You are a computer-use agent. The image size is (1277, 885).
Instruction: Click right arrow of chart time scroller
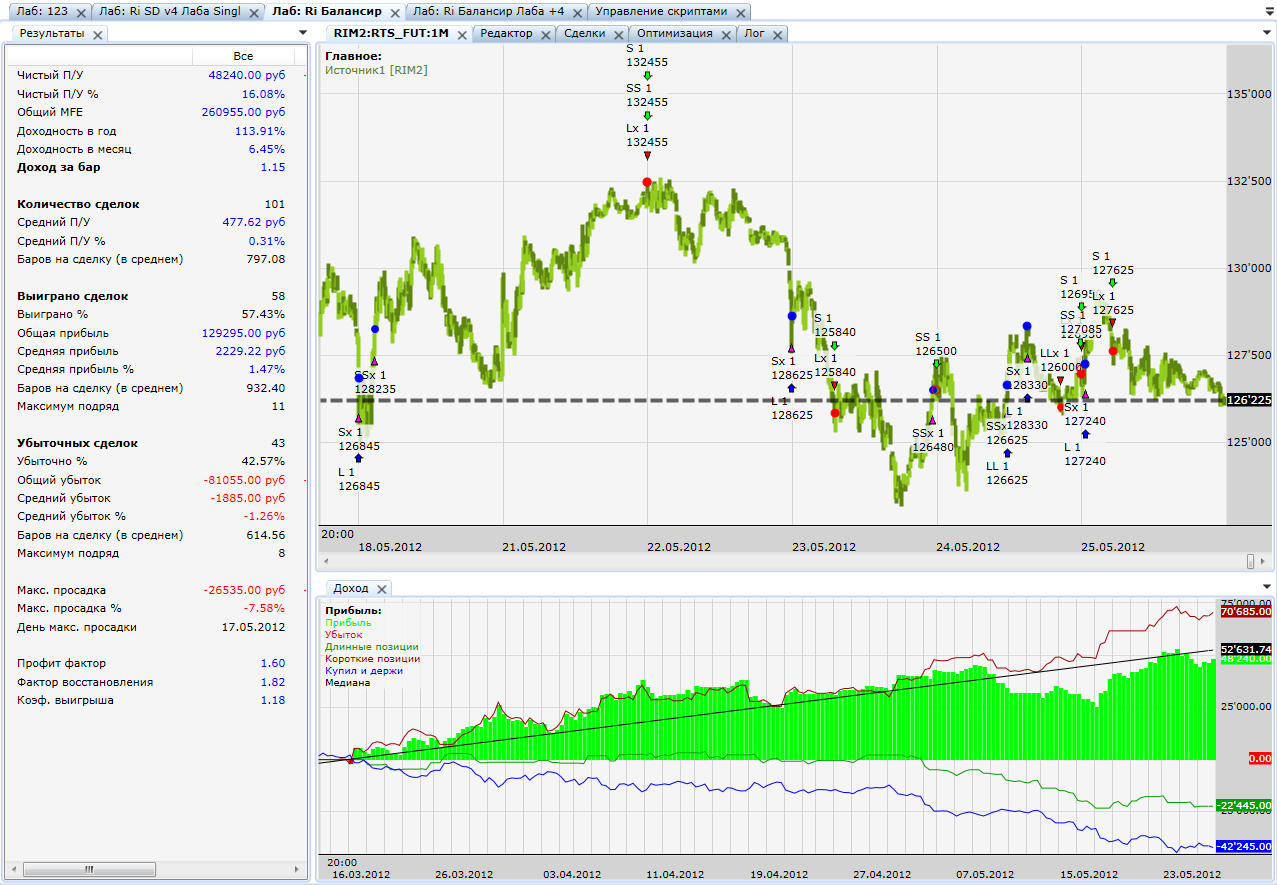[x=1262, y=562]
